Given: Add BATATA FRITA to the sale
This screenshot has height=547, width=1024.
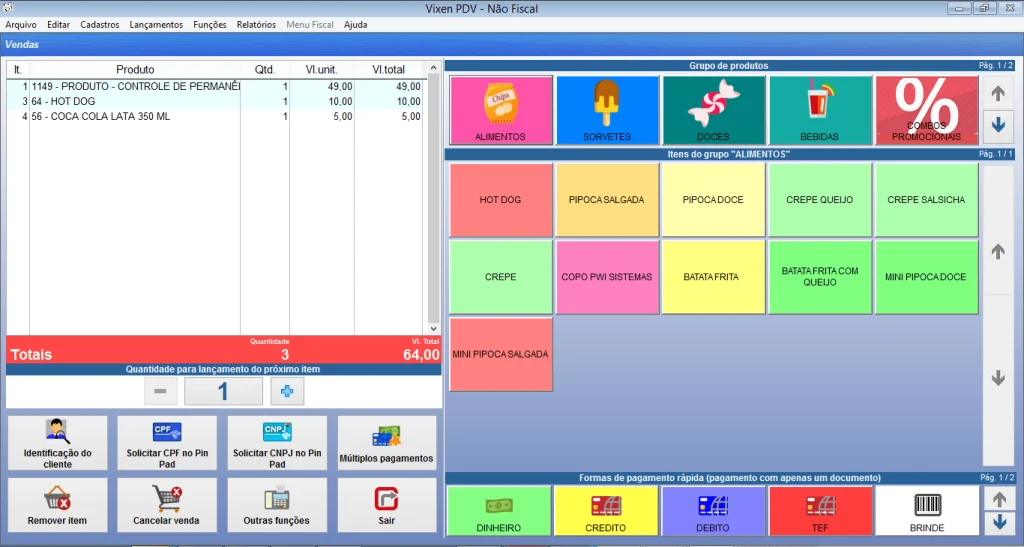Looking at the screenshot, I should pyautogui.click(x=712, y=276).
